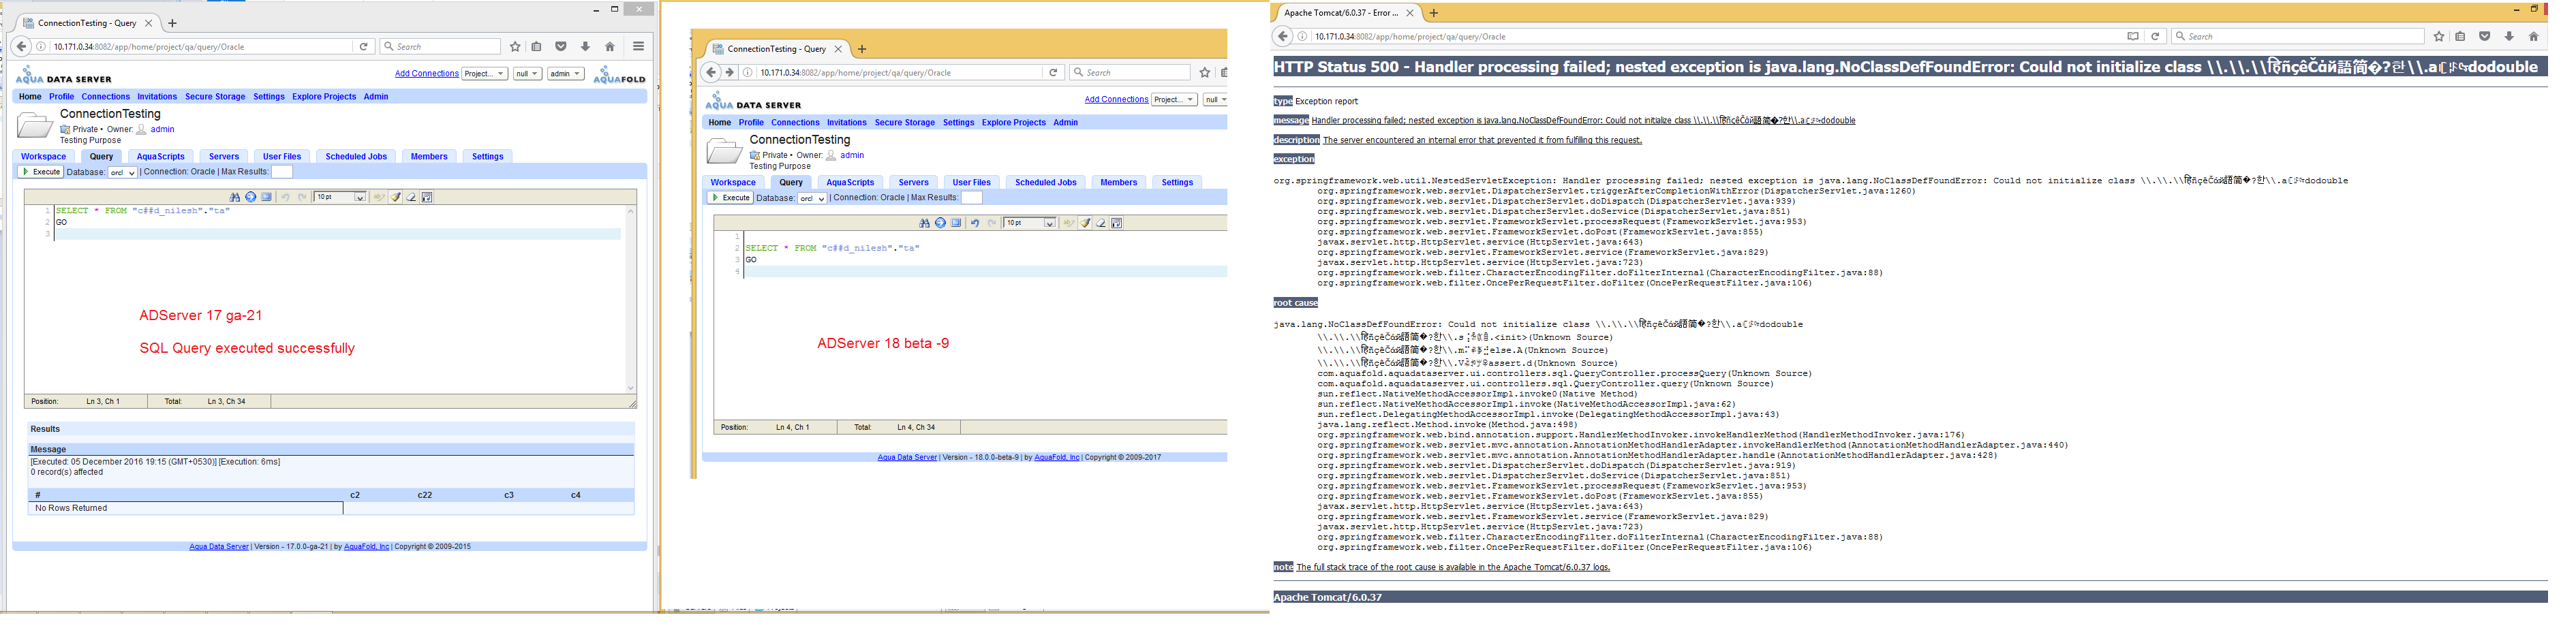
Task: Click word-wrap icon in 17 ga-21 editor toolbar
Action: coord(427,197)
